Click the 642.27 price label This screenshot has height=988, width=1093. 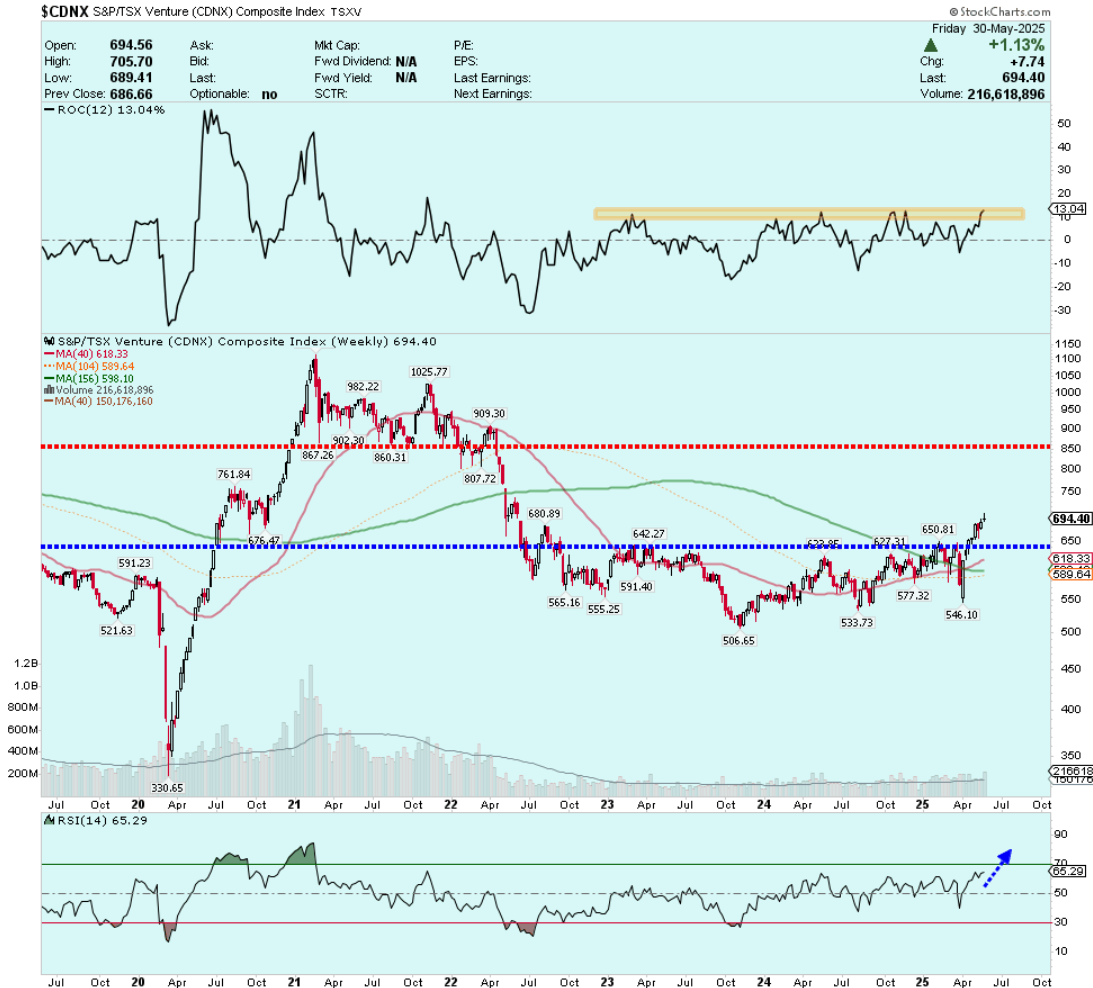point(648,533)
